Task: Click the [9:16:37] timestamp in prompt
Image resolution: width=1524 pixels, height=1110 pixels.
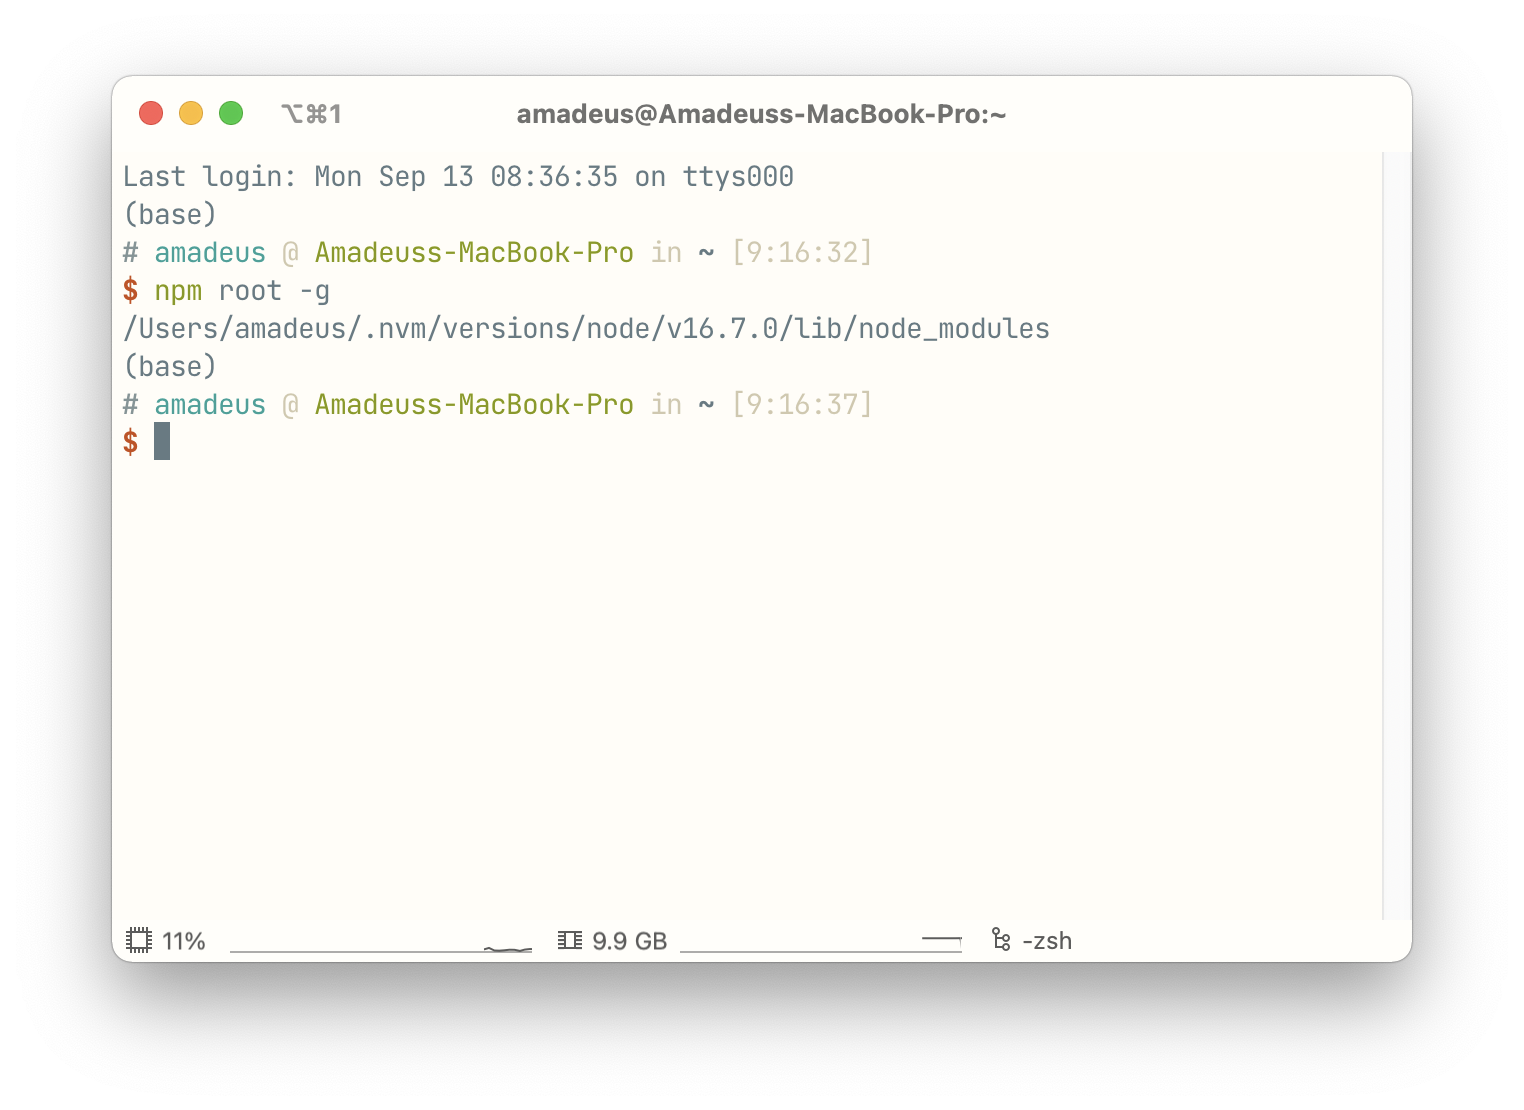Action: [x=802, y=404]
